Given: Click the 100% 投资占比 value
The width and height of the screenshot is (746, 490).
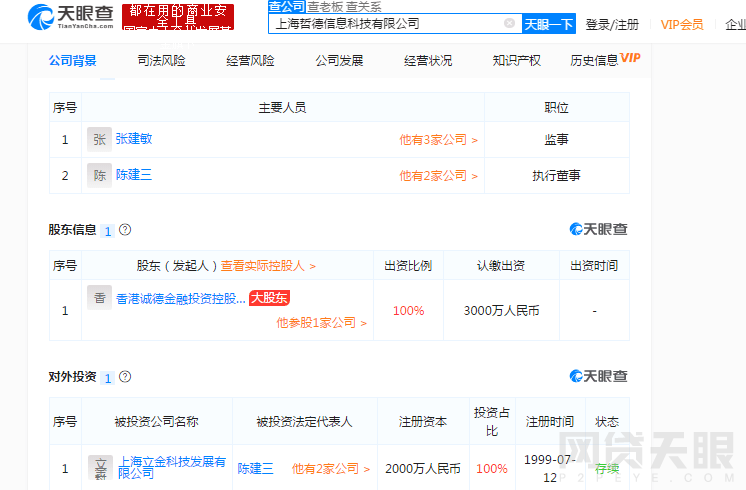Looking at the screenshot, I should (492, 469).
